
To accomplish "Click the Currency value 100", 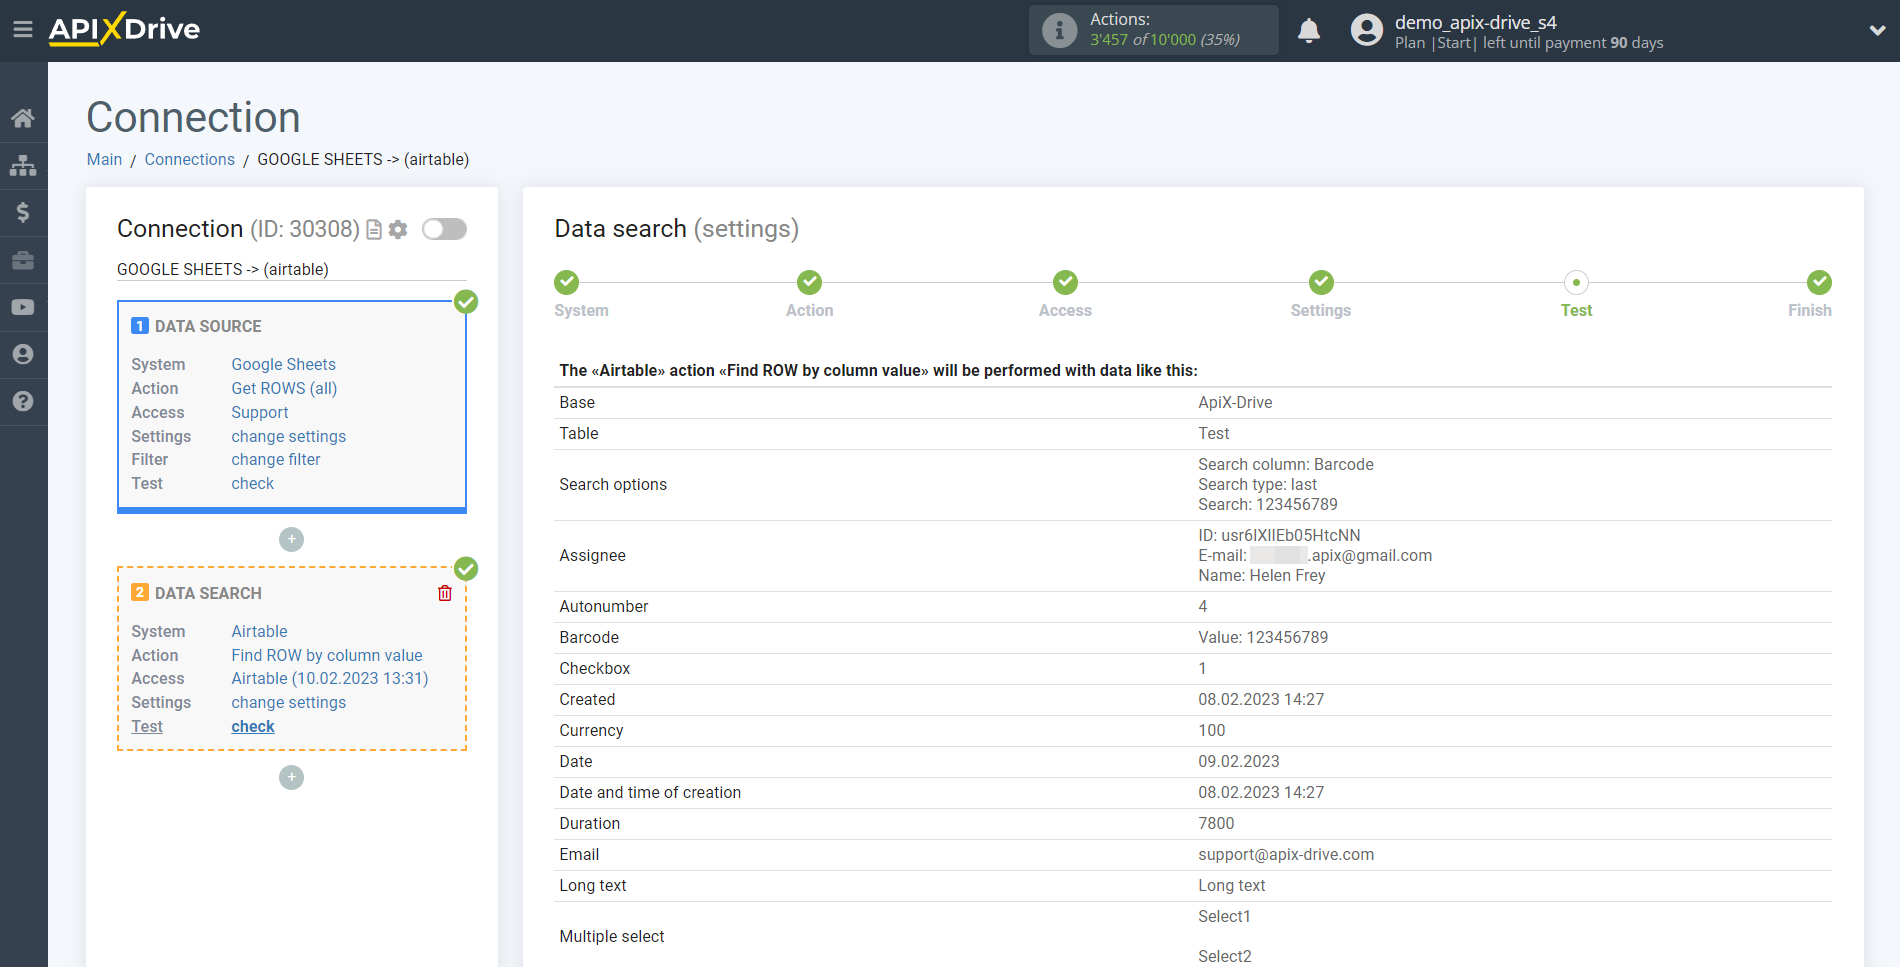I will click(x=1211, y=730).
